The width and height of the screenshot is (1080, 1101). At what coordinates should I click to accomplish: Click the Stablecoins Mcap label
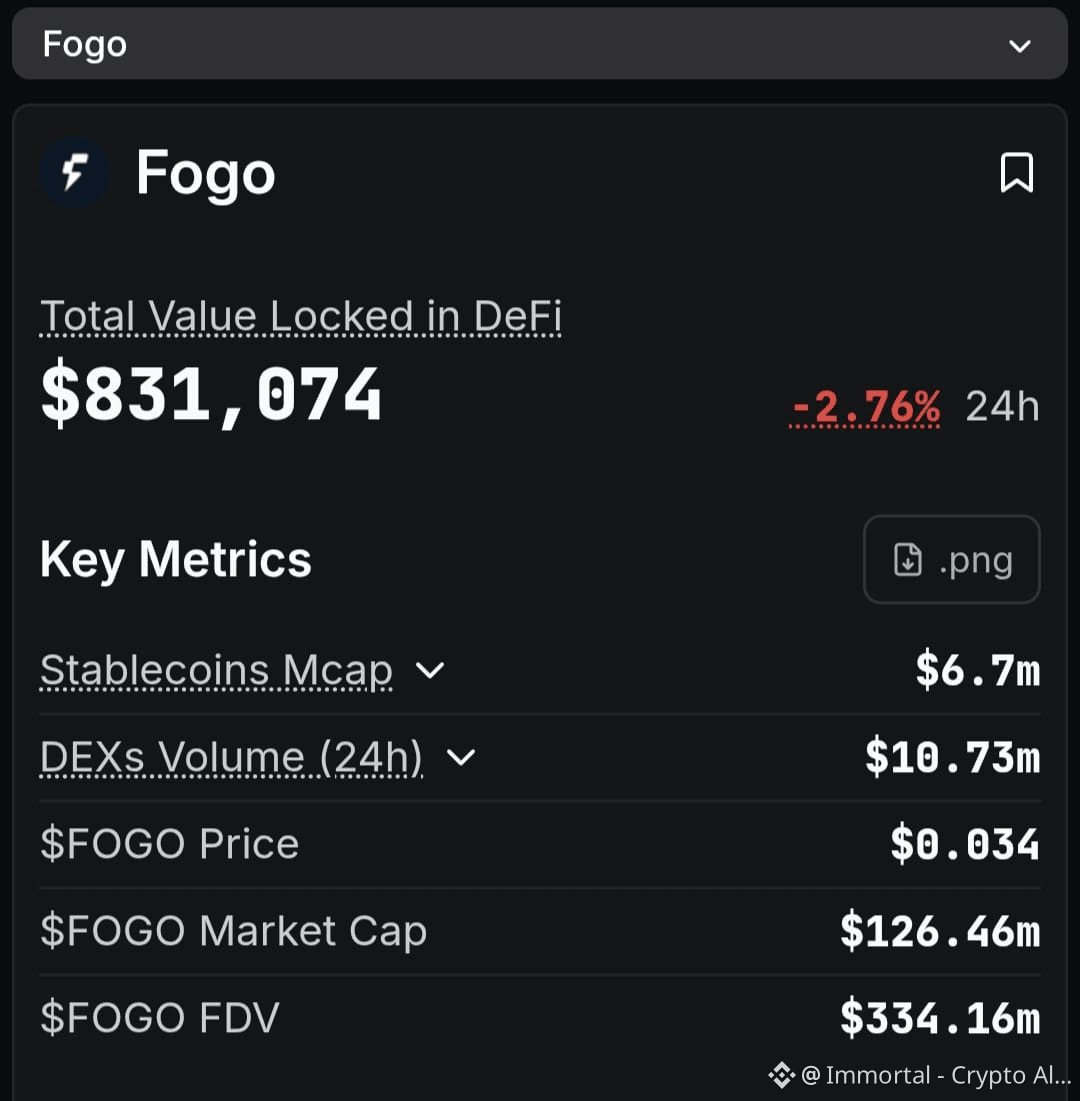(216, 670)
